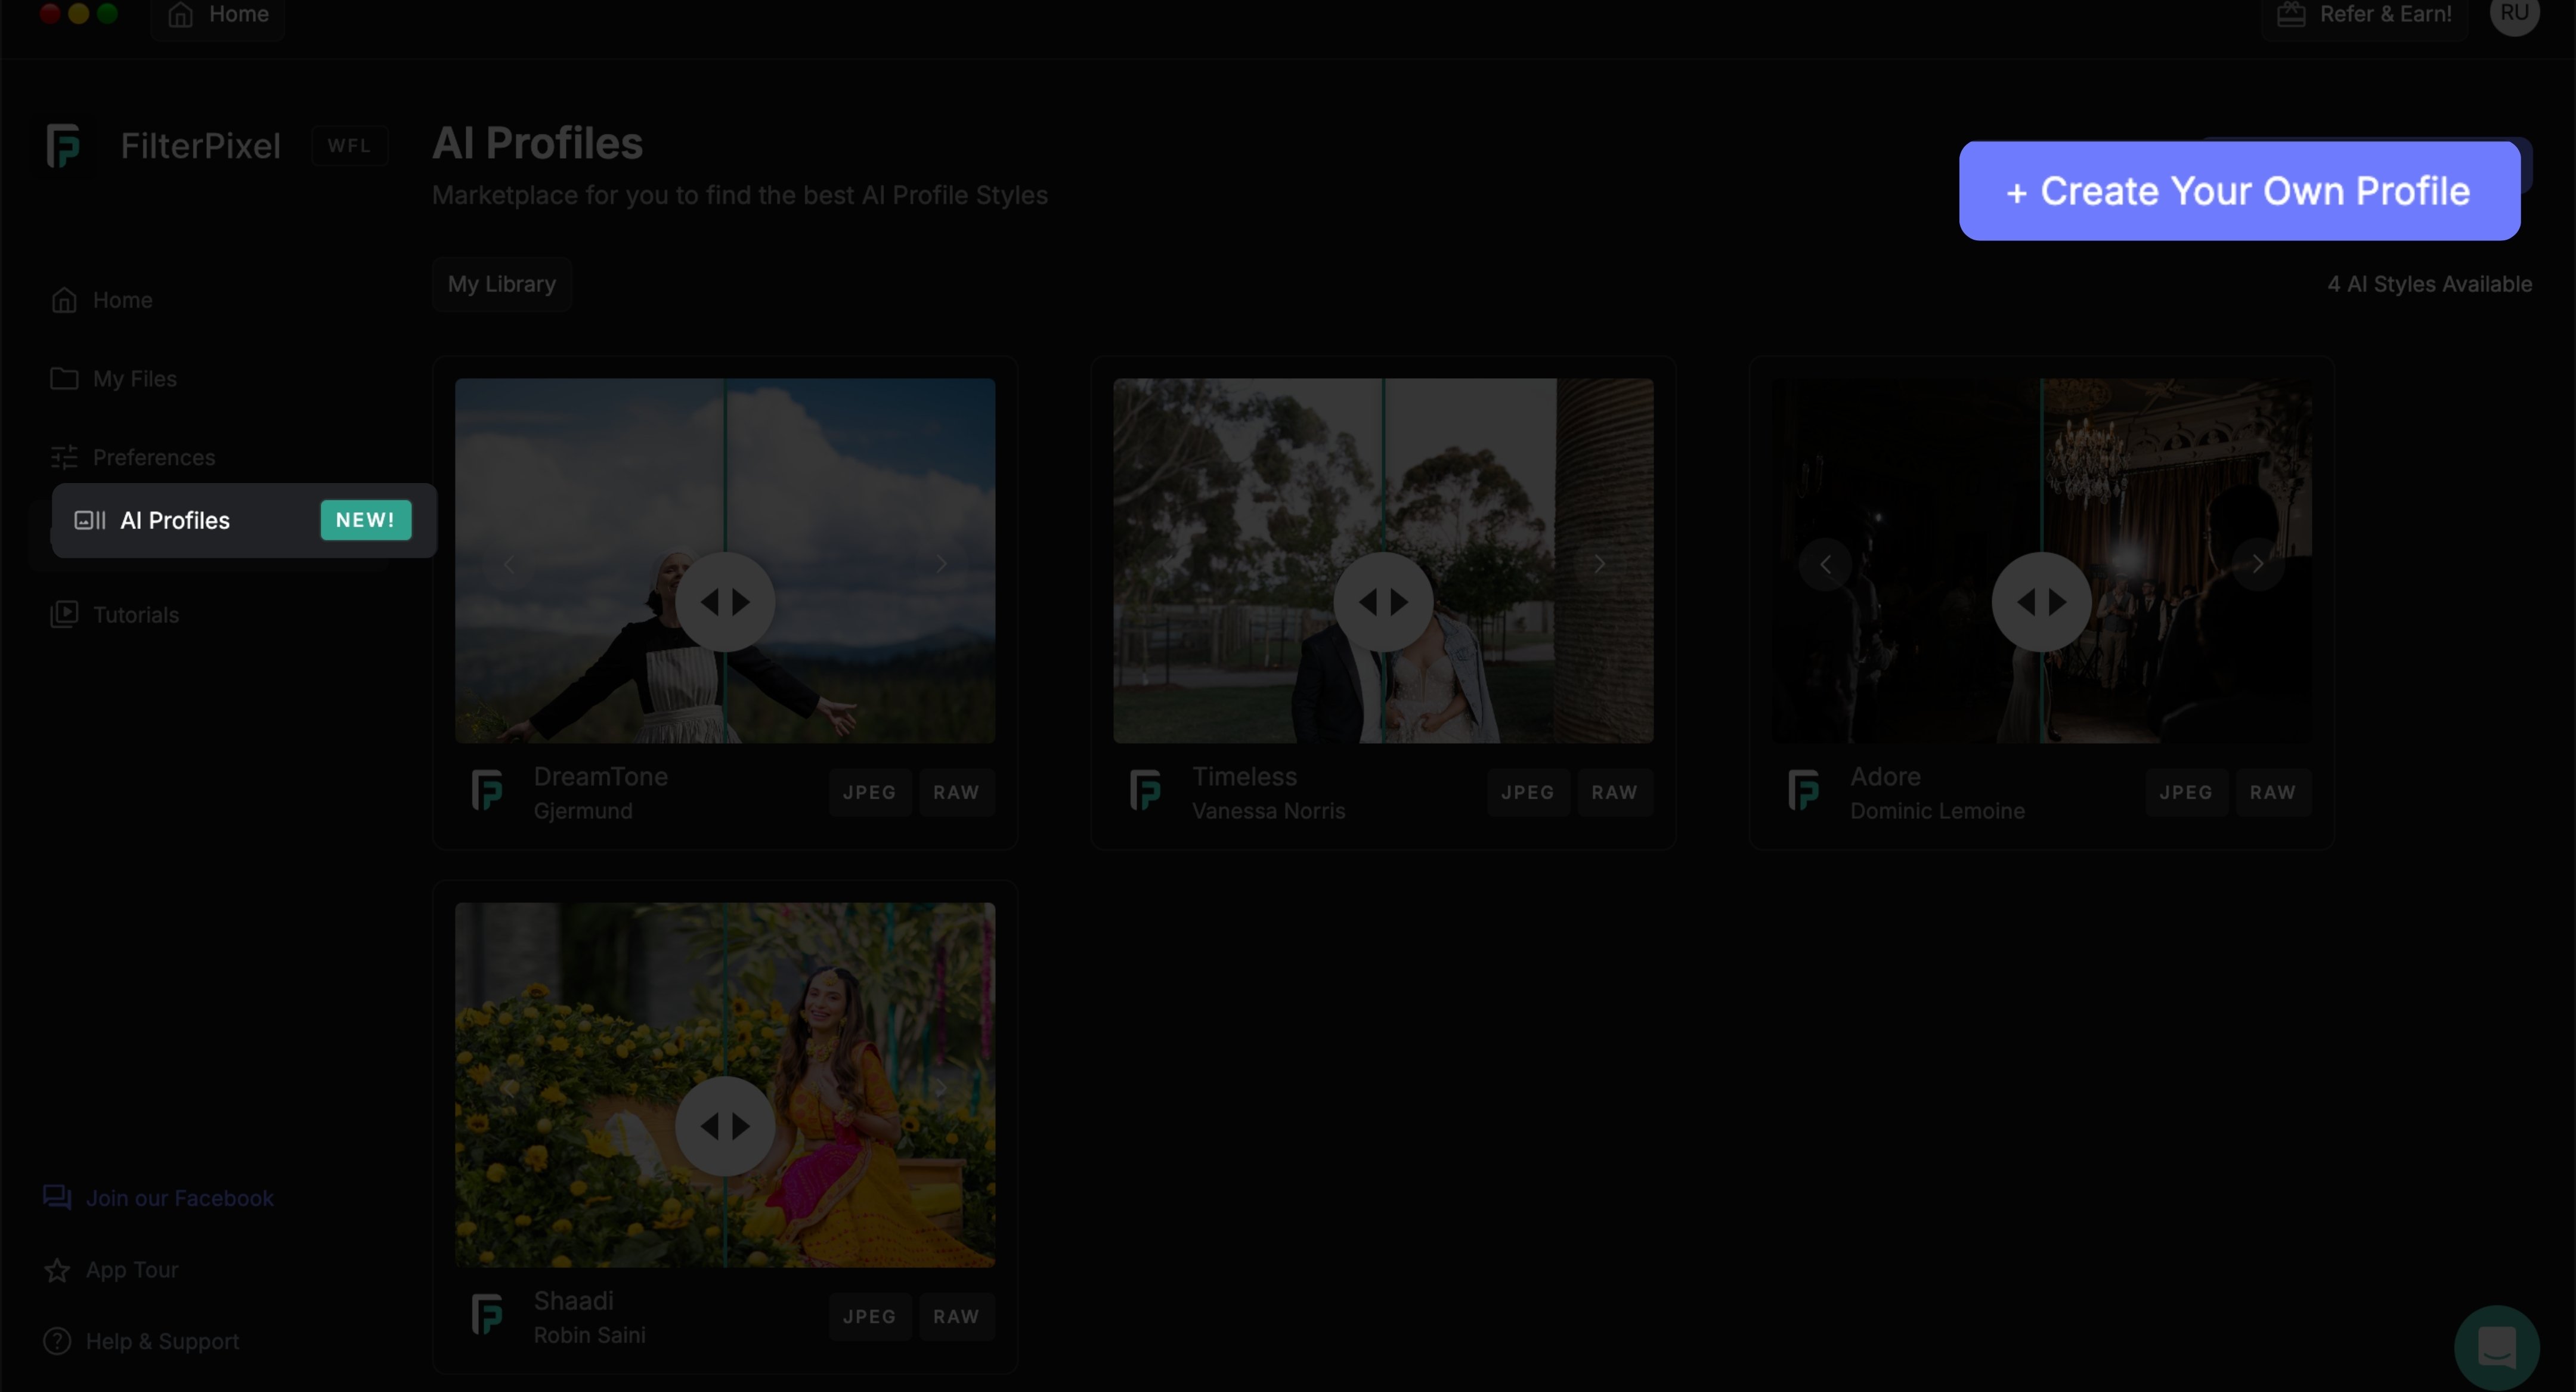This screenshot has height=1392, width=2576.
Task: Select AI Profiles in the sidebar
Action: tap(175, 520)
